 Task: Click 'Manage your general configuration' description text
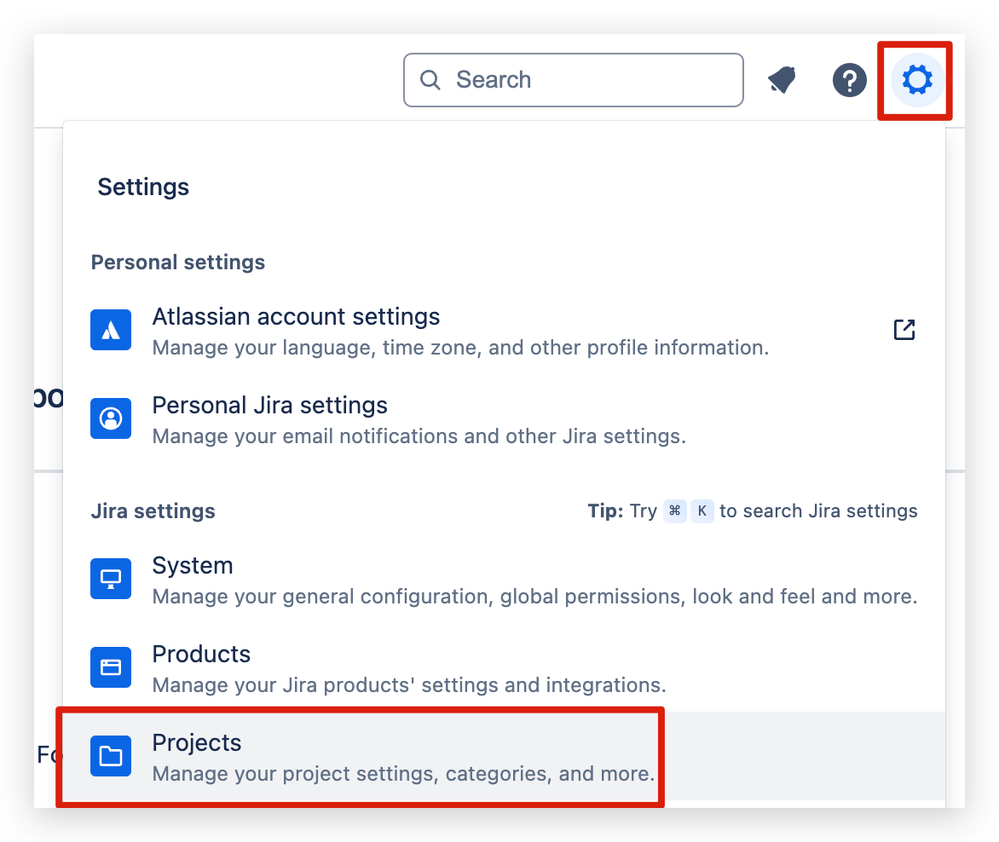[x=535, y=596]
